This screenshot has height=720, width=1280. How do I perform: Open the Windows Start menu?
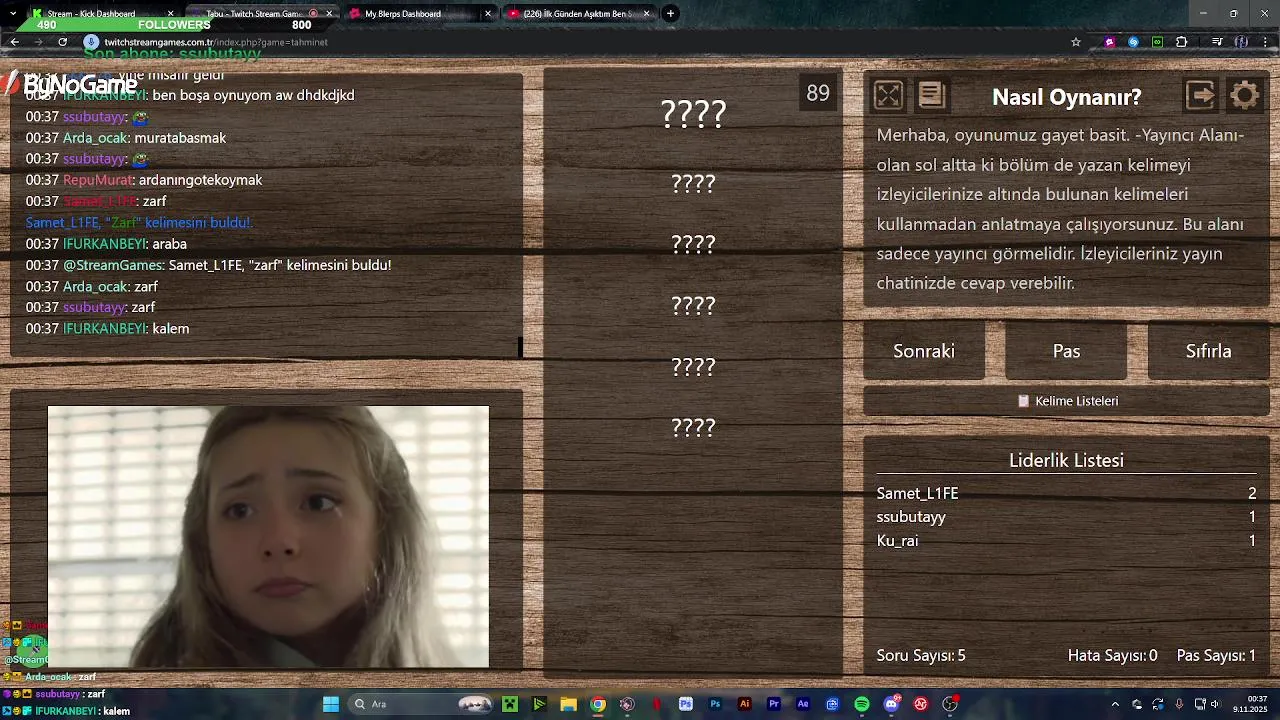coord(331,704)
